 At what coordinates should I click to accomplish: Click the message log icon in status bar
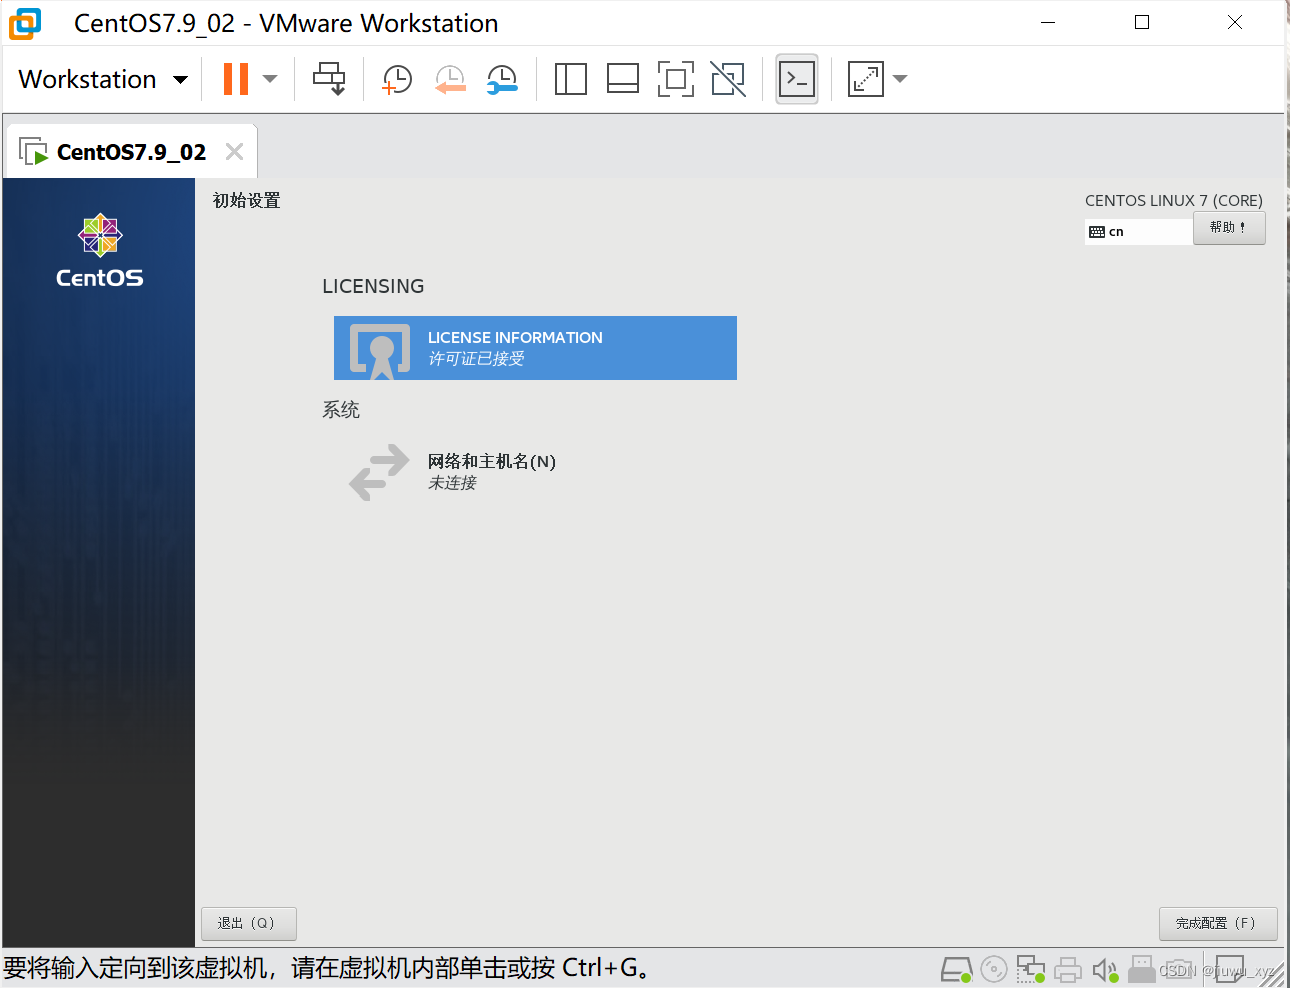pos(1230,969)
